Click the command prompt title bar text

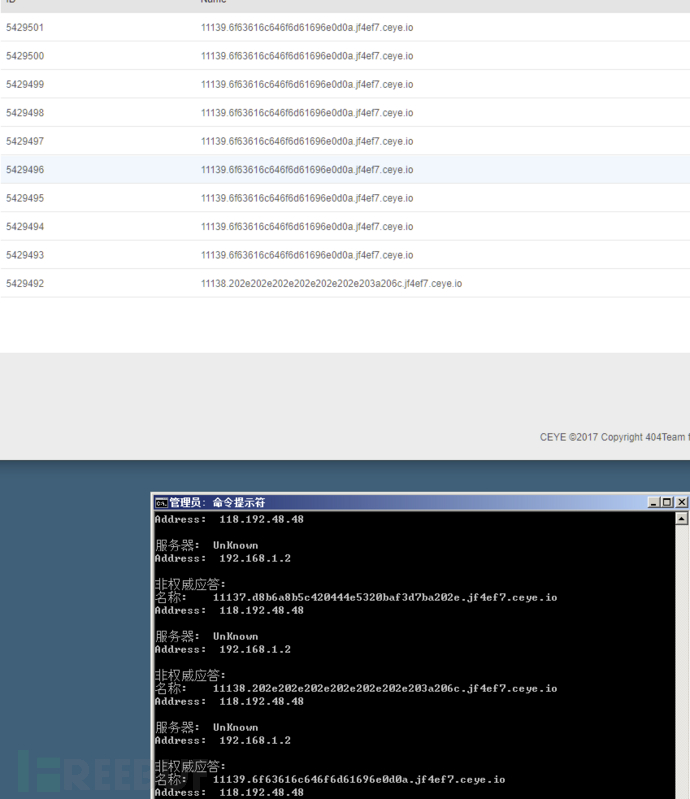pos(218,503)
